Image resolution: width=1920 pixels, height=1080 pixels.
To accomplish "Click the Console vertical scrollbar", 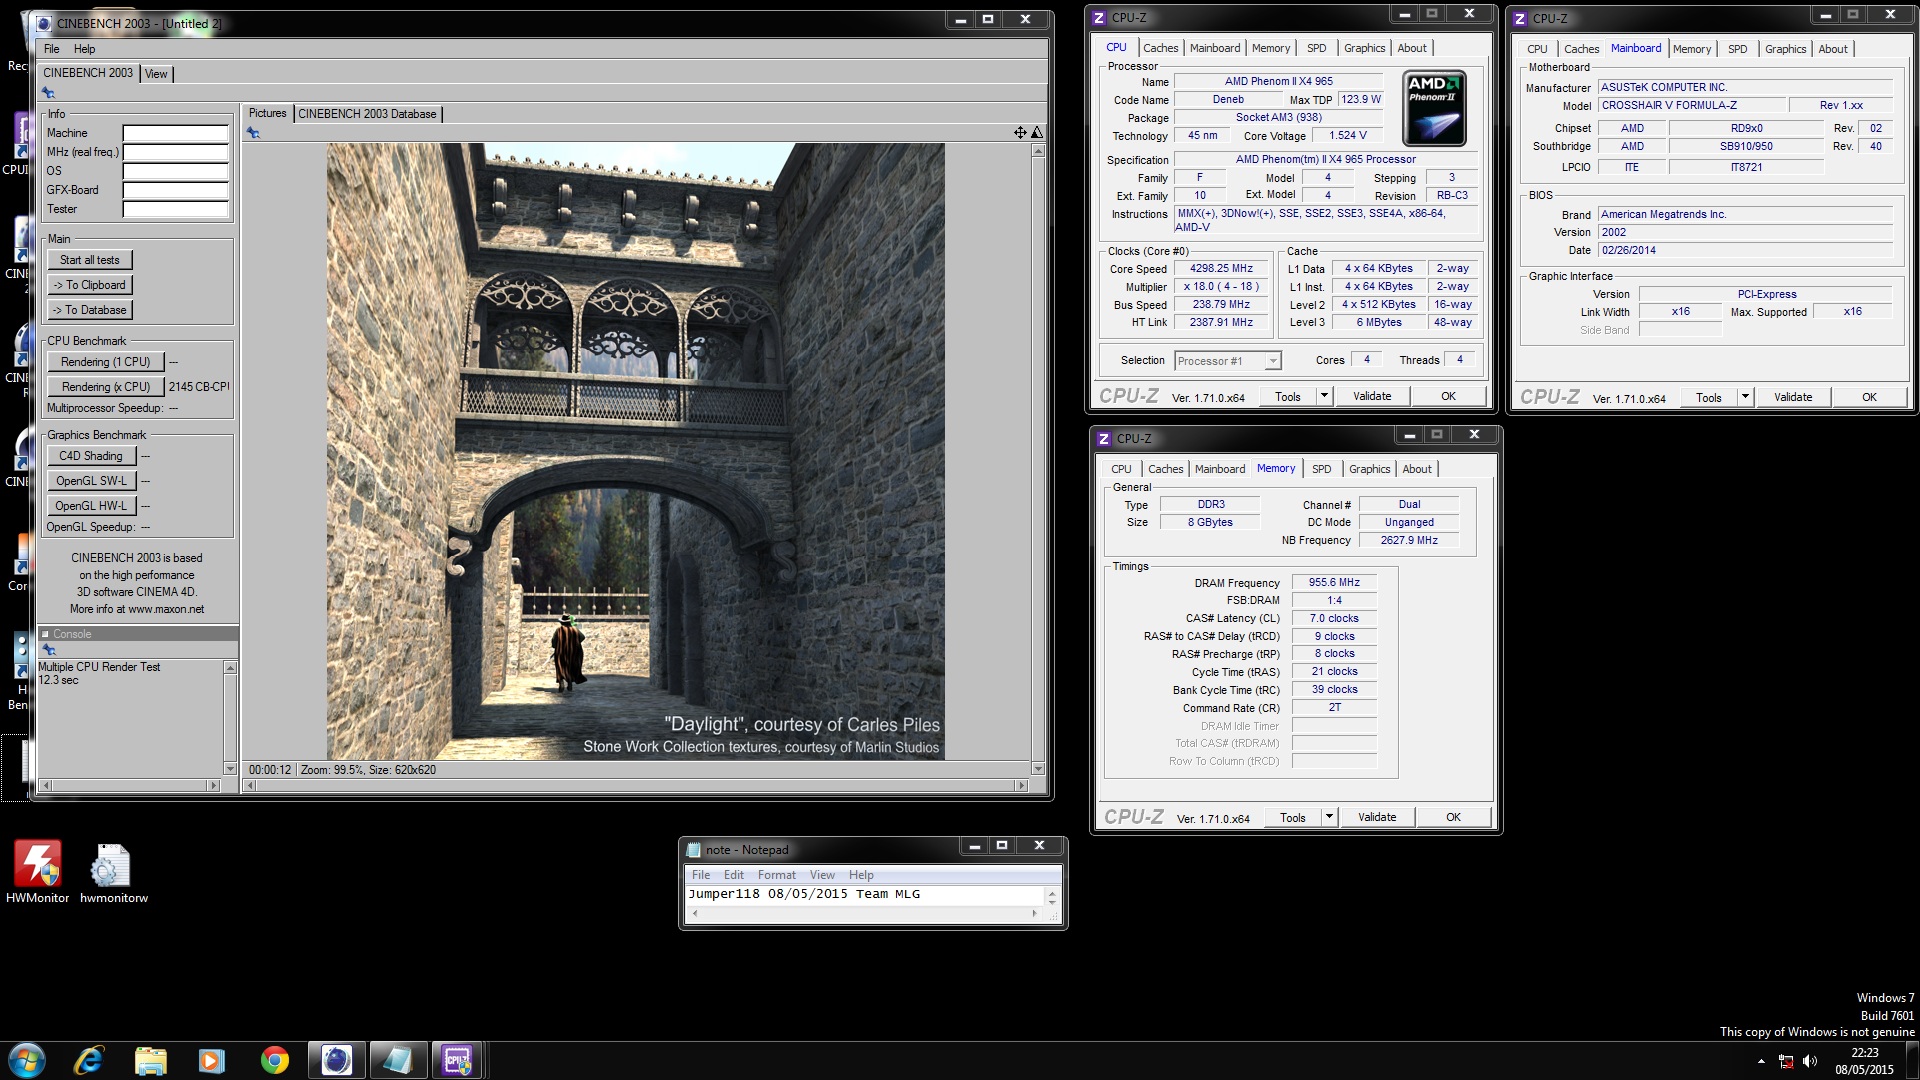I will pyautogui.click(x=230, y=718).
